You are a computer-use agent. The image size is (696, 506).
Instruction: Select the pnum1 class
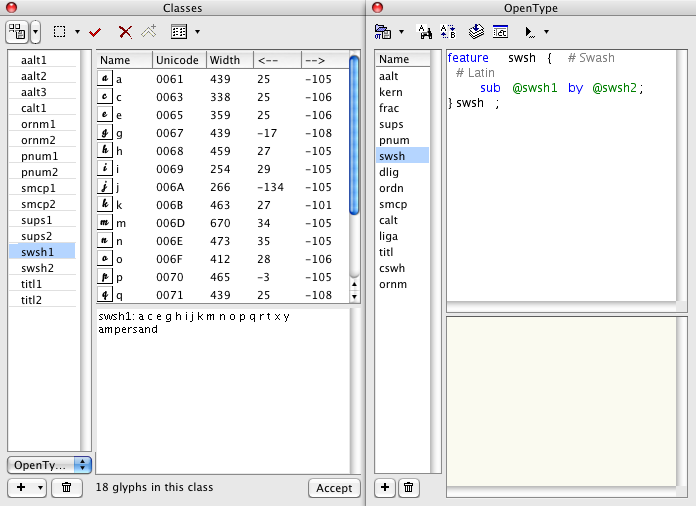pos(42,156)
